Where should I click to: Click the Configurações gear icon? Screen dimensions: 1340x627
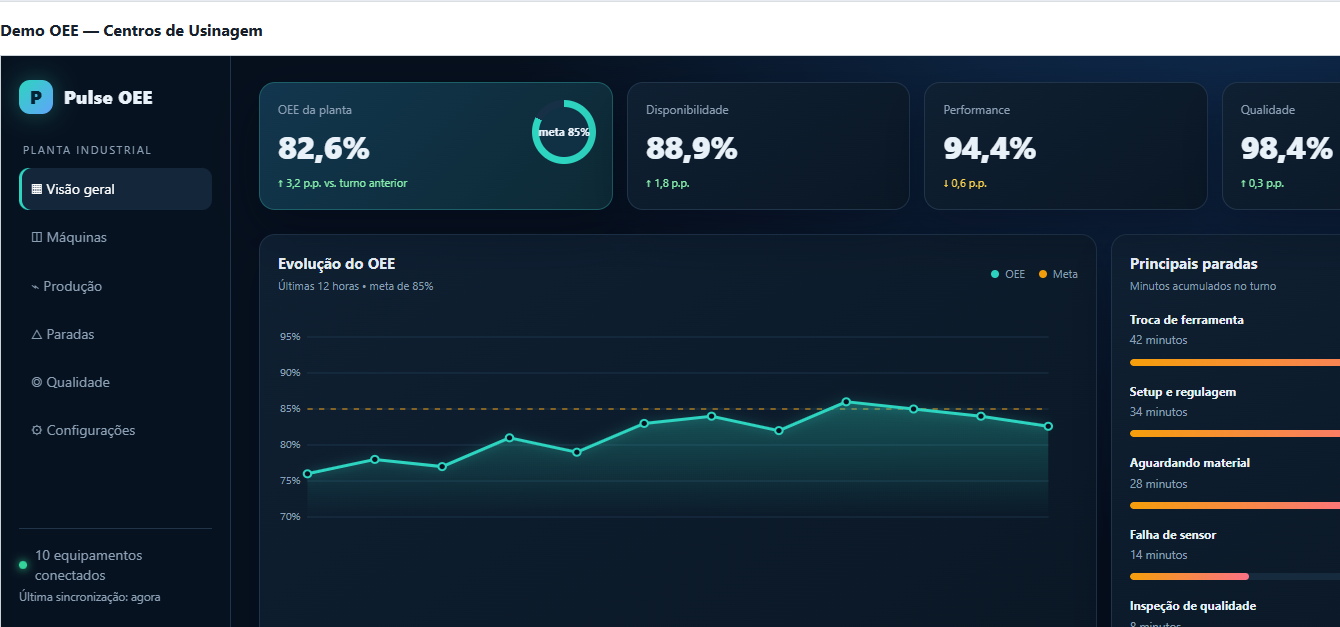click(x=37, y=430)
